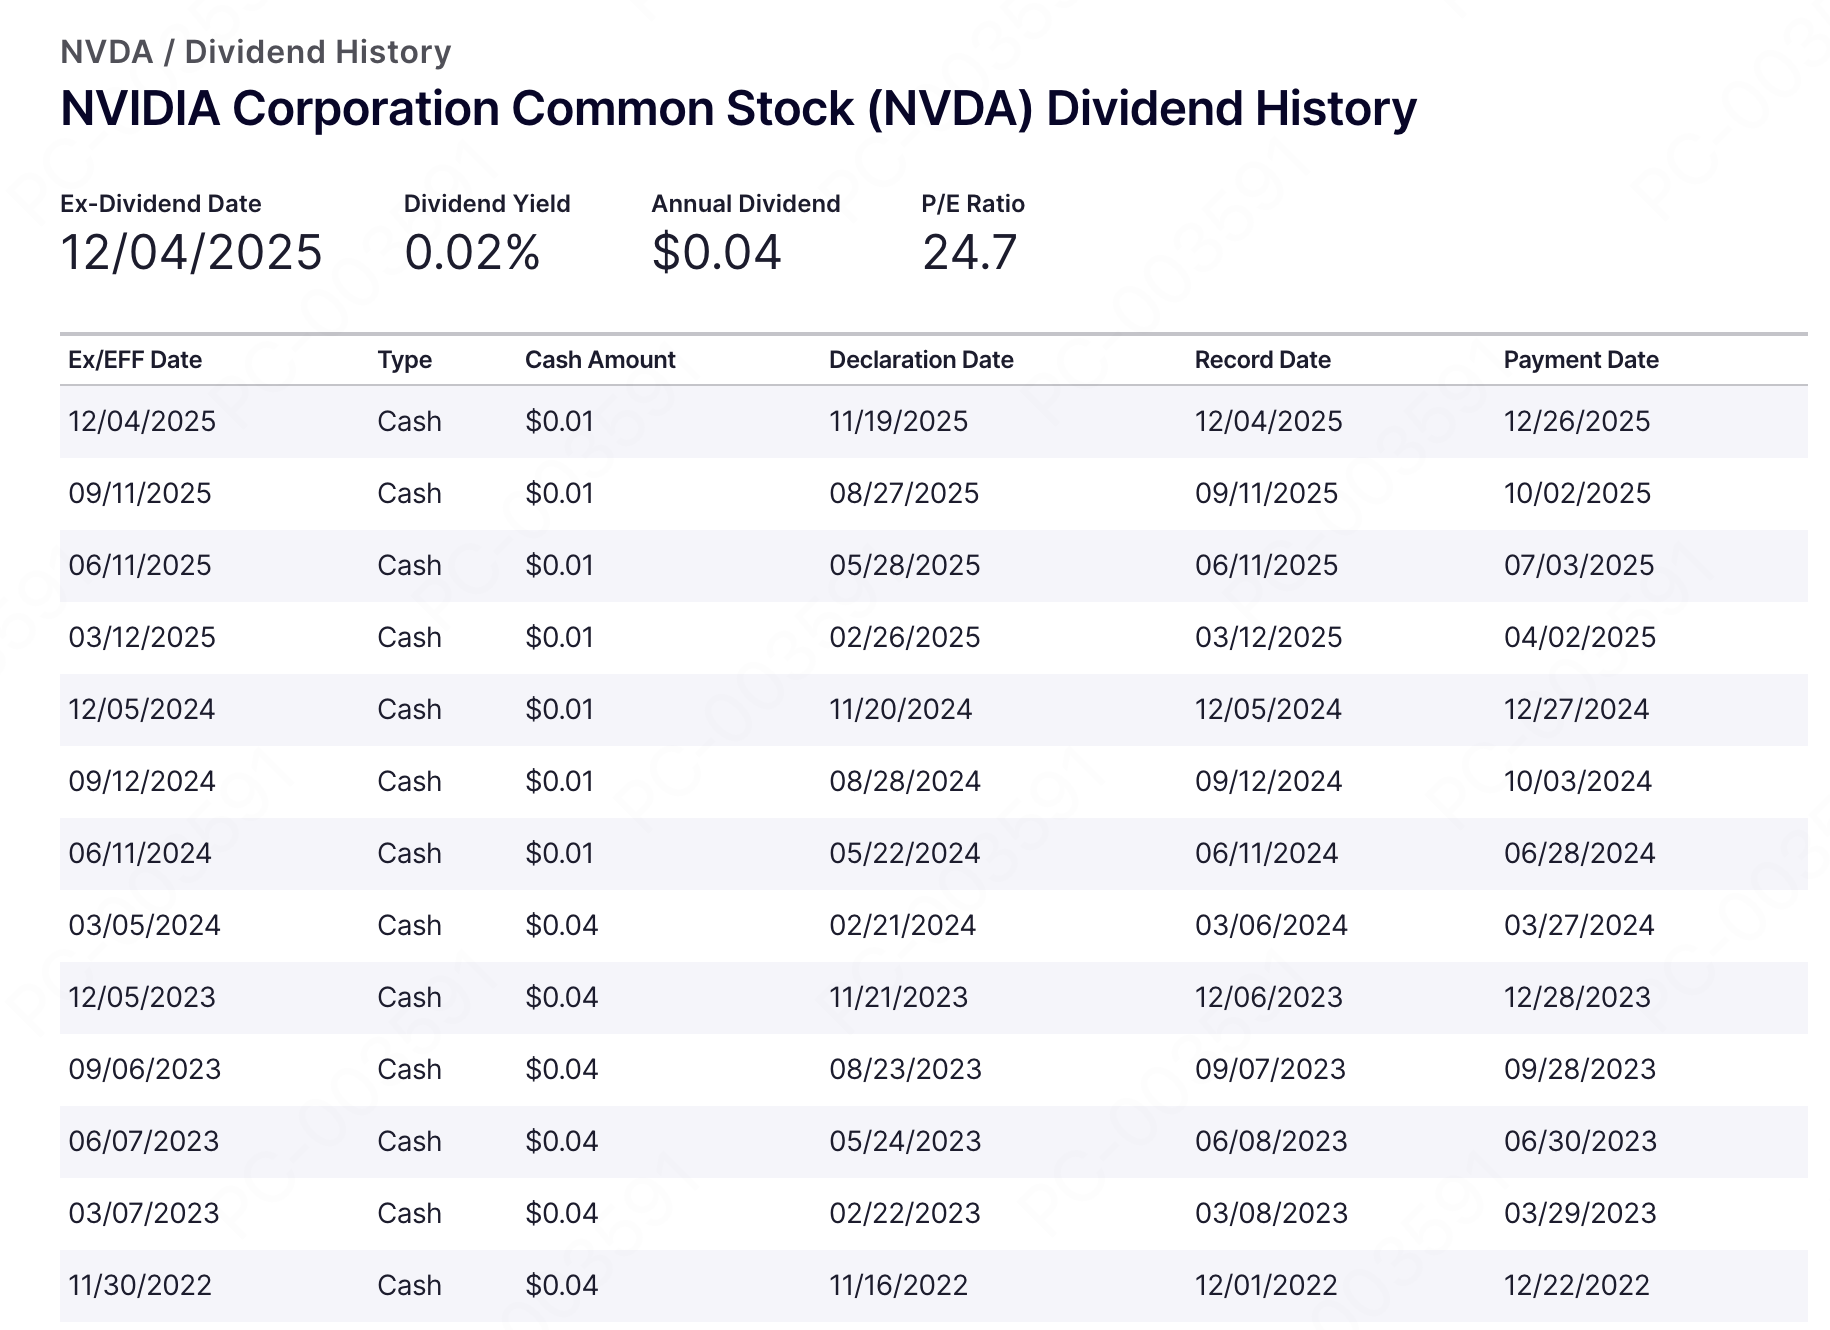Click the Ex-Dividend Date value 12/04/2025
The image size is (1830, 1330).
[192, 253]
